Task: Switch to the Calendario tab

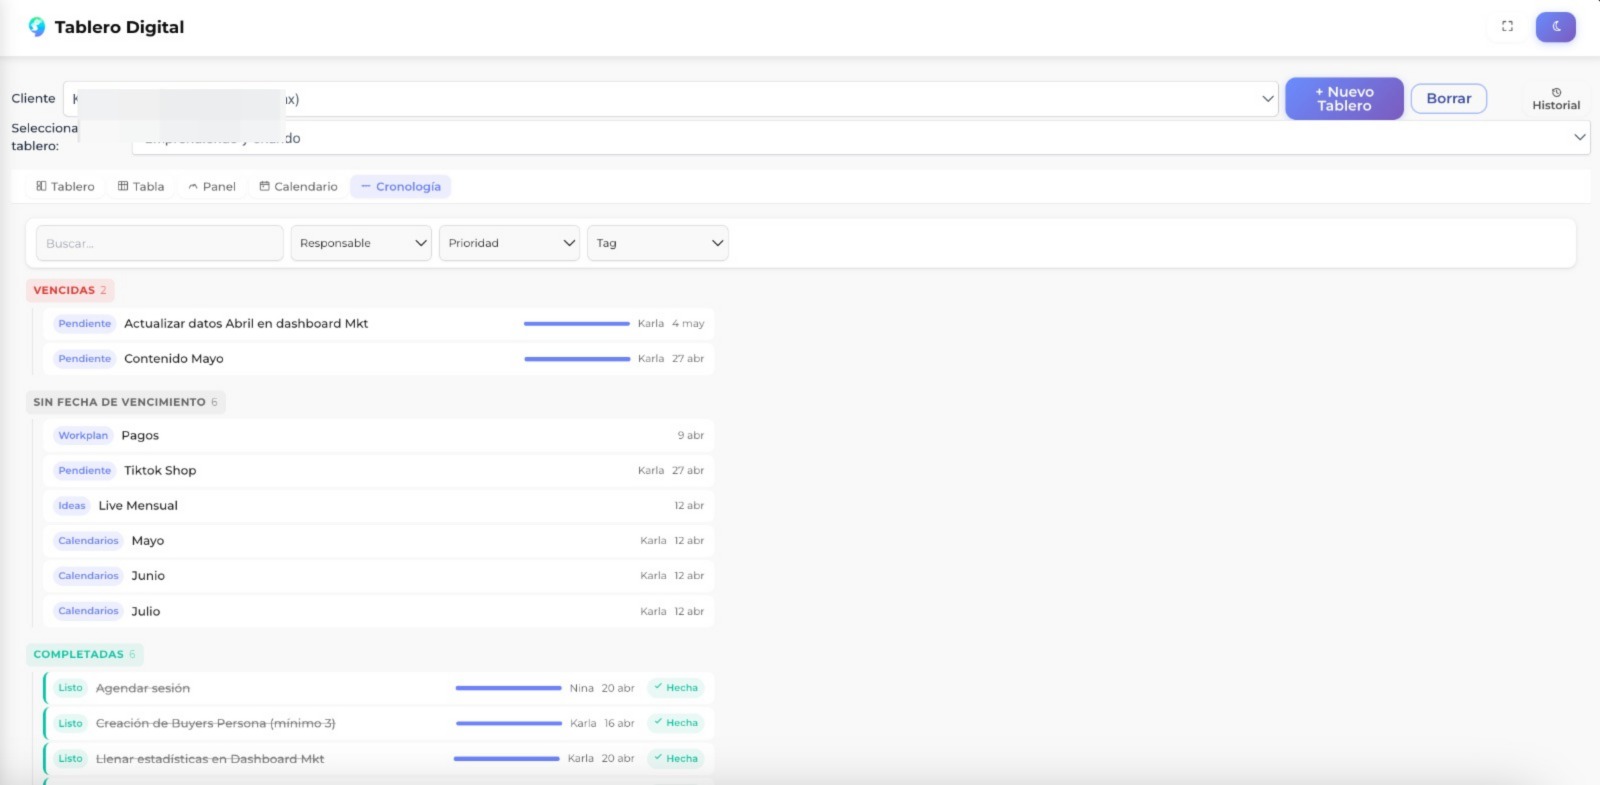Action: (298, 187)
